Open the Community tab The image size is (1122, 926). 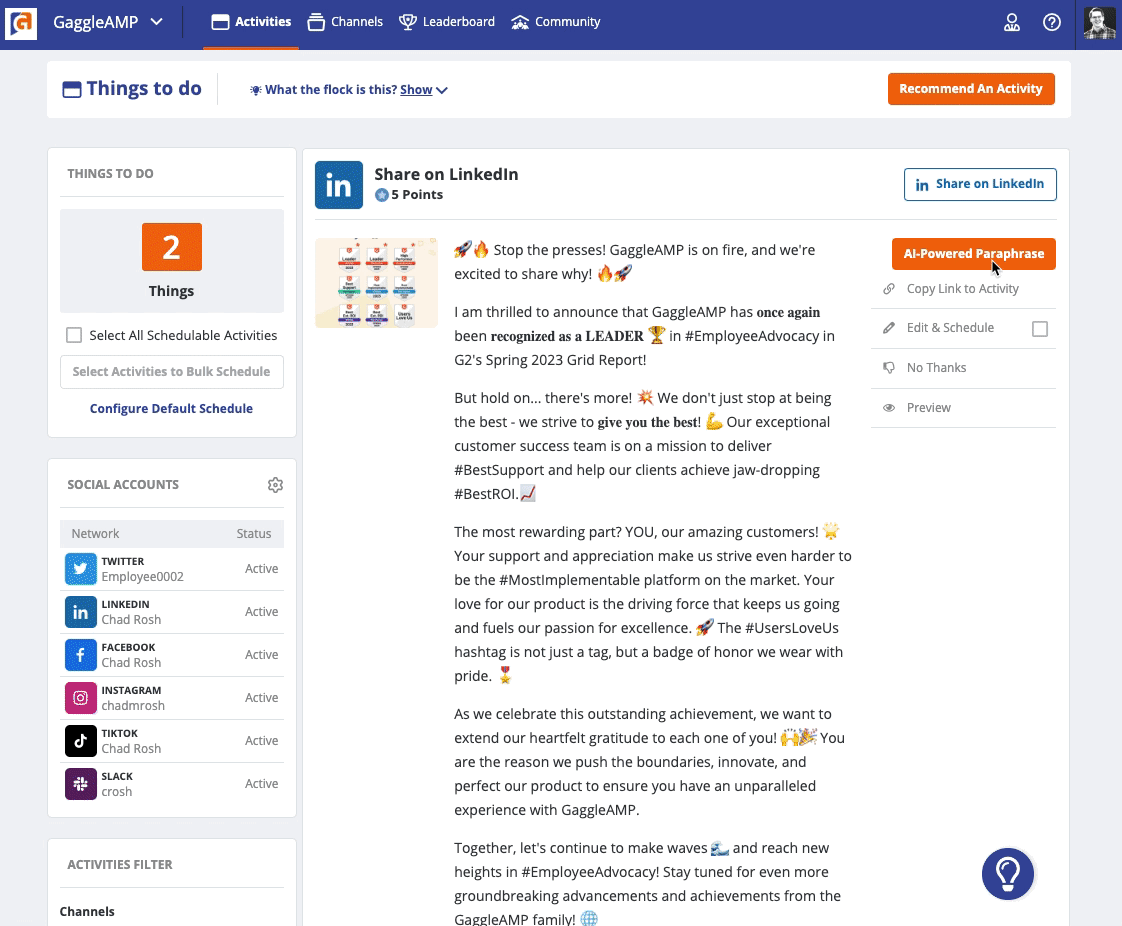[556, 22]
